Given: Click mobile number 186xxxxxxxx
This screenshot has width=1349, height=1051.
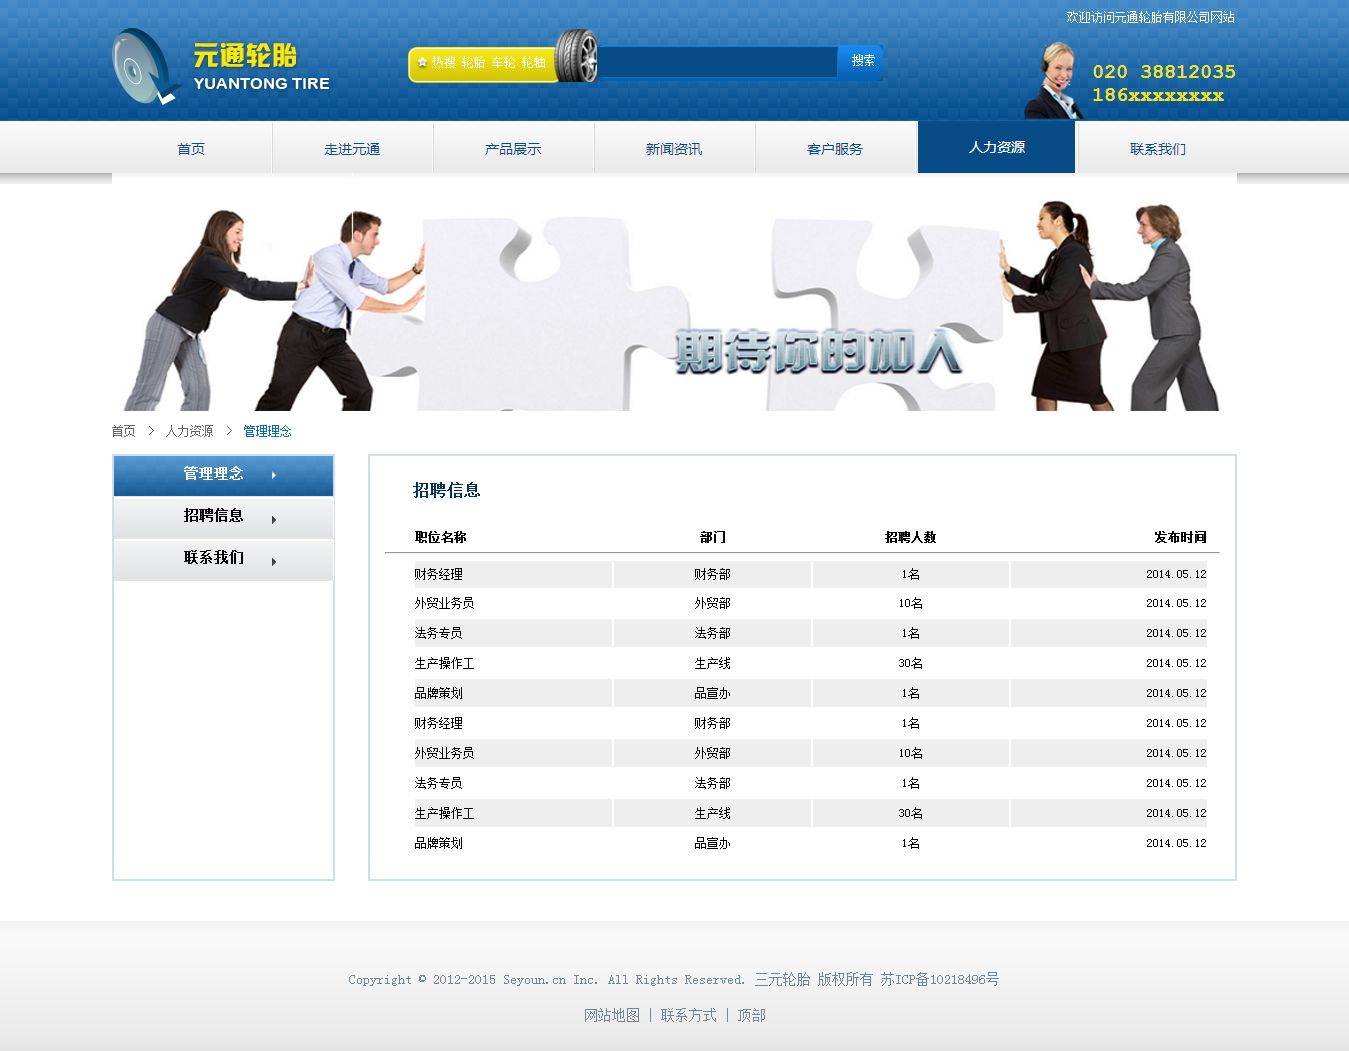Looking at the screenshot, I should [x=1158, y=95].
